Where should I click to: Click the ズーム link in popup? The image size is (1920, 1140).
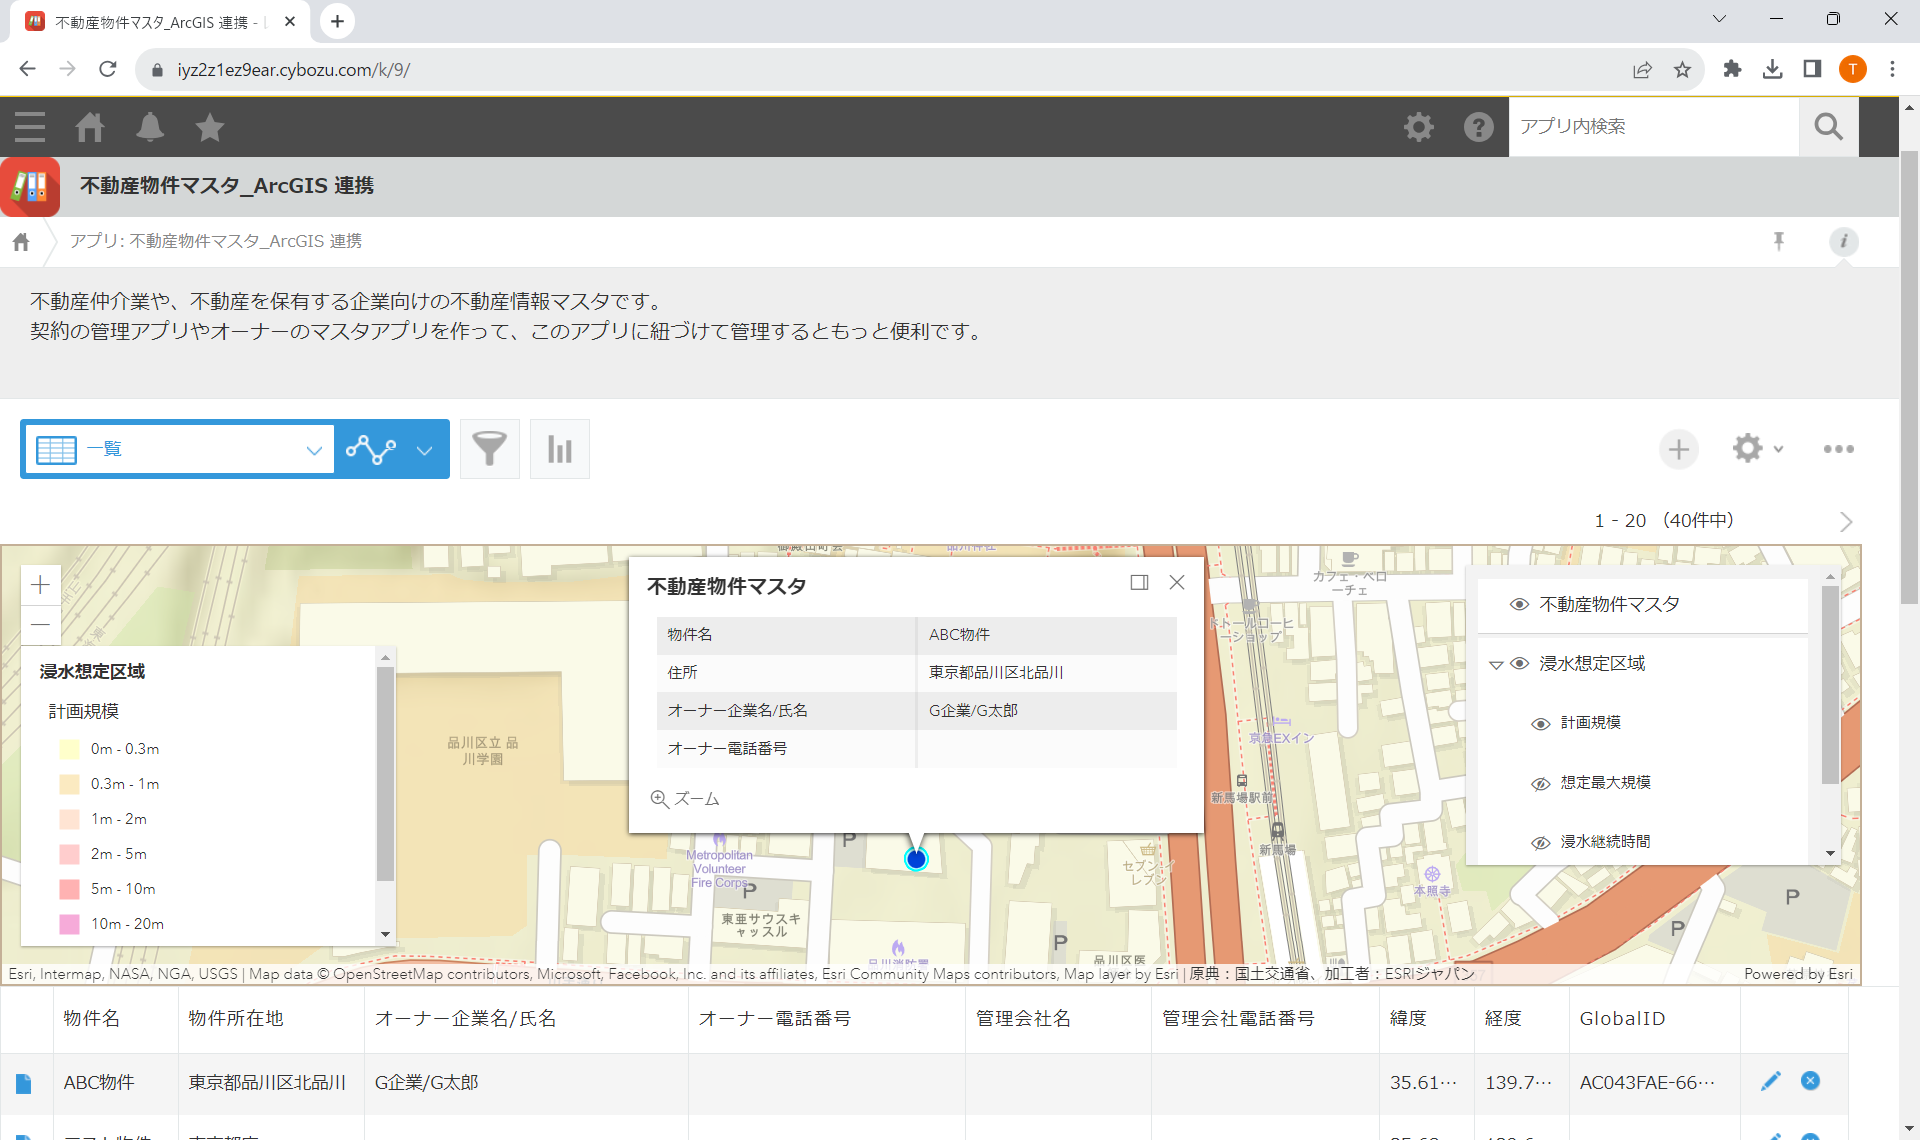pyautogui.click(x=685, y=799)
